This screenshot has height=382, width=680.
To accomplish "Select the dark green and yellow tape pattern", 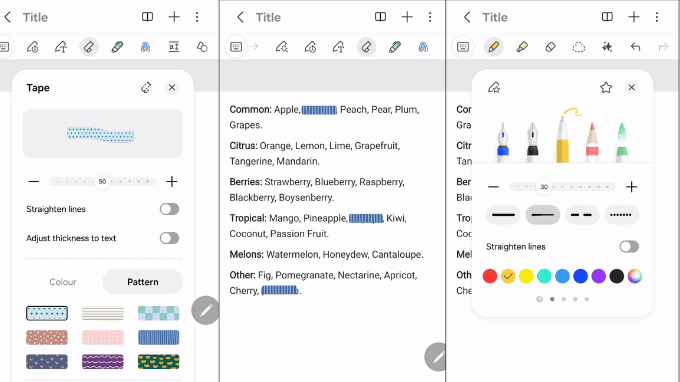I will click(158, 362).
